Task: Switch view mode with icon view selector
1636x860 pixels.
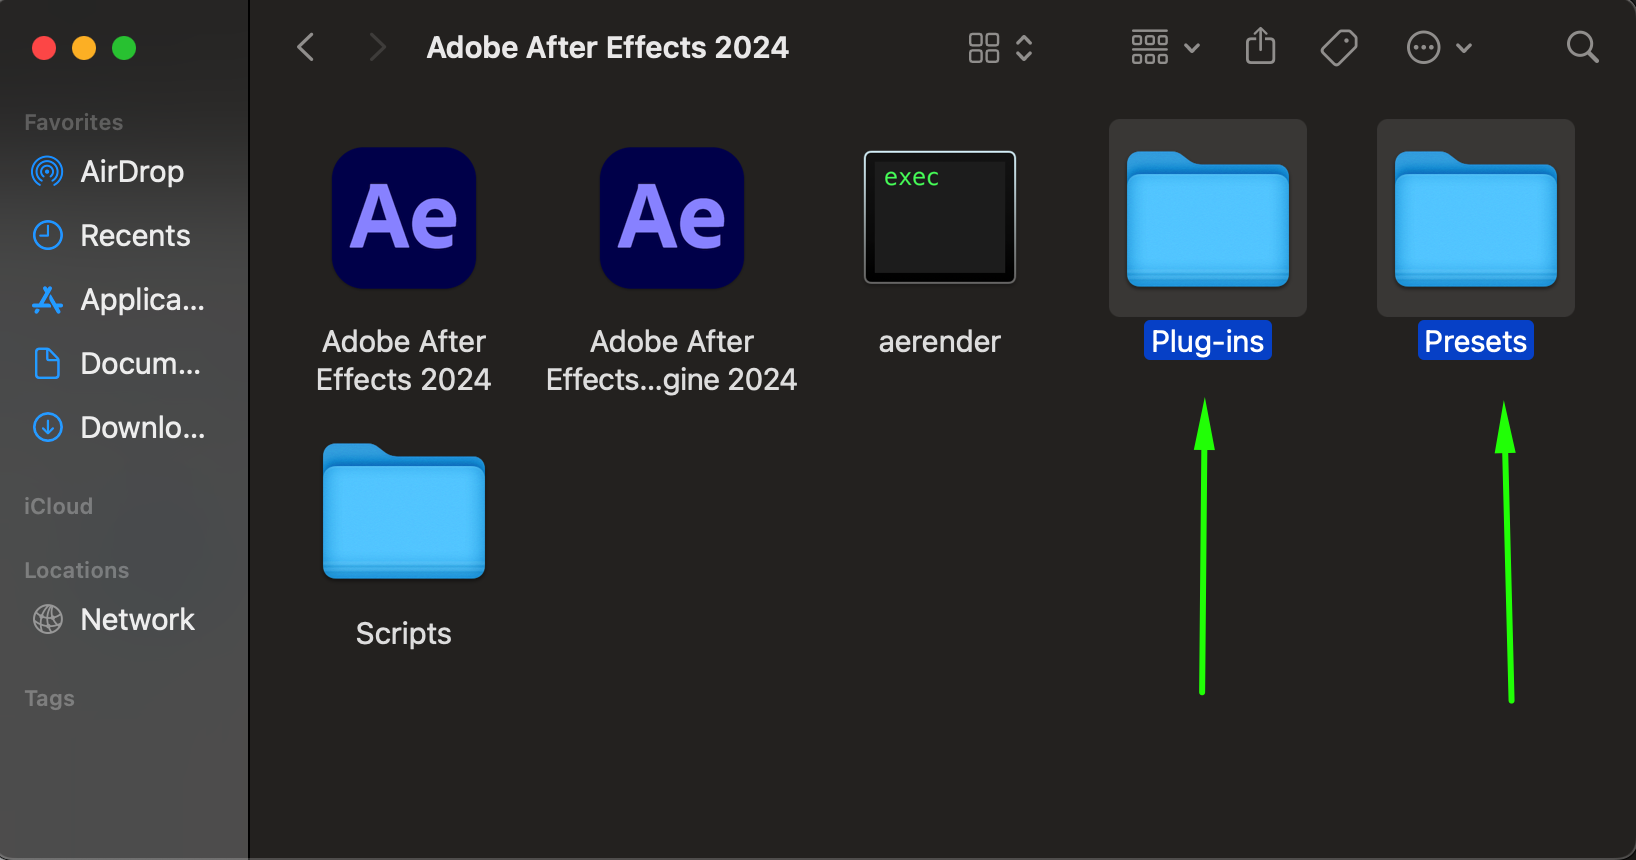Action: [999, 47]
